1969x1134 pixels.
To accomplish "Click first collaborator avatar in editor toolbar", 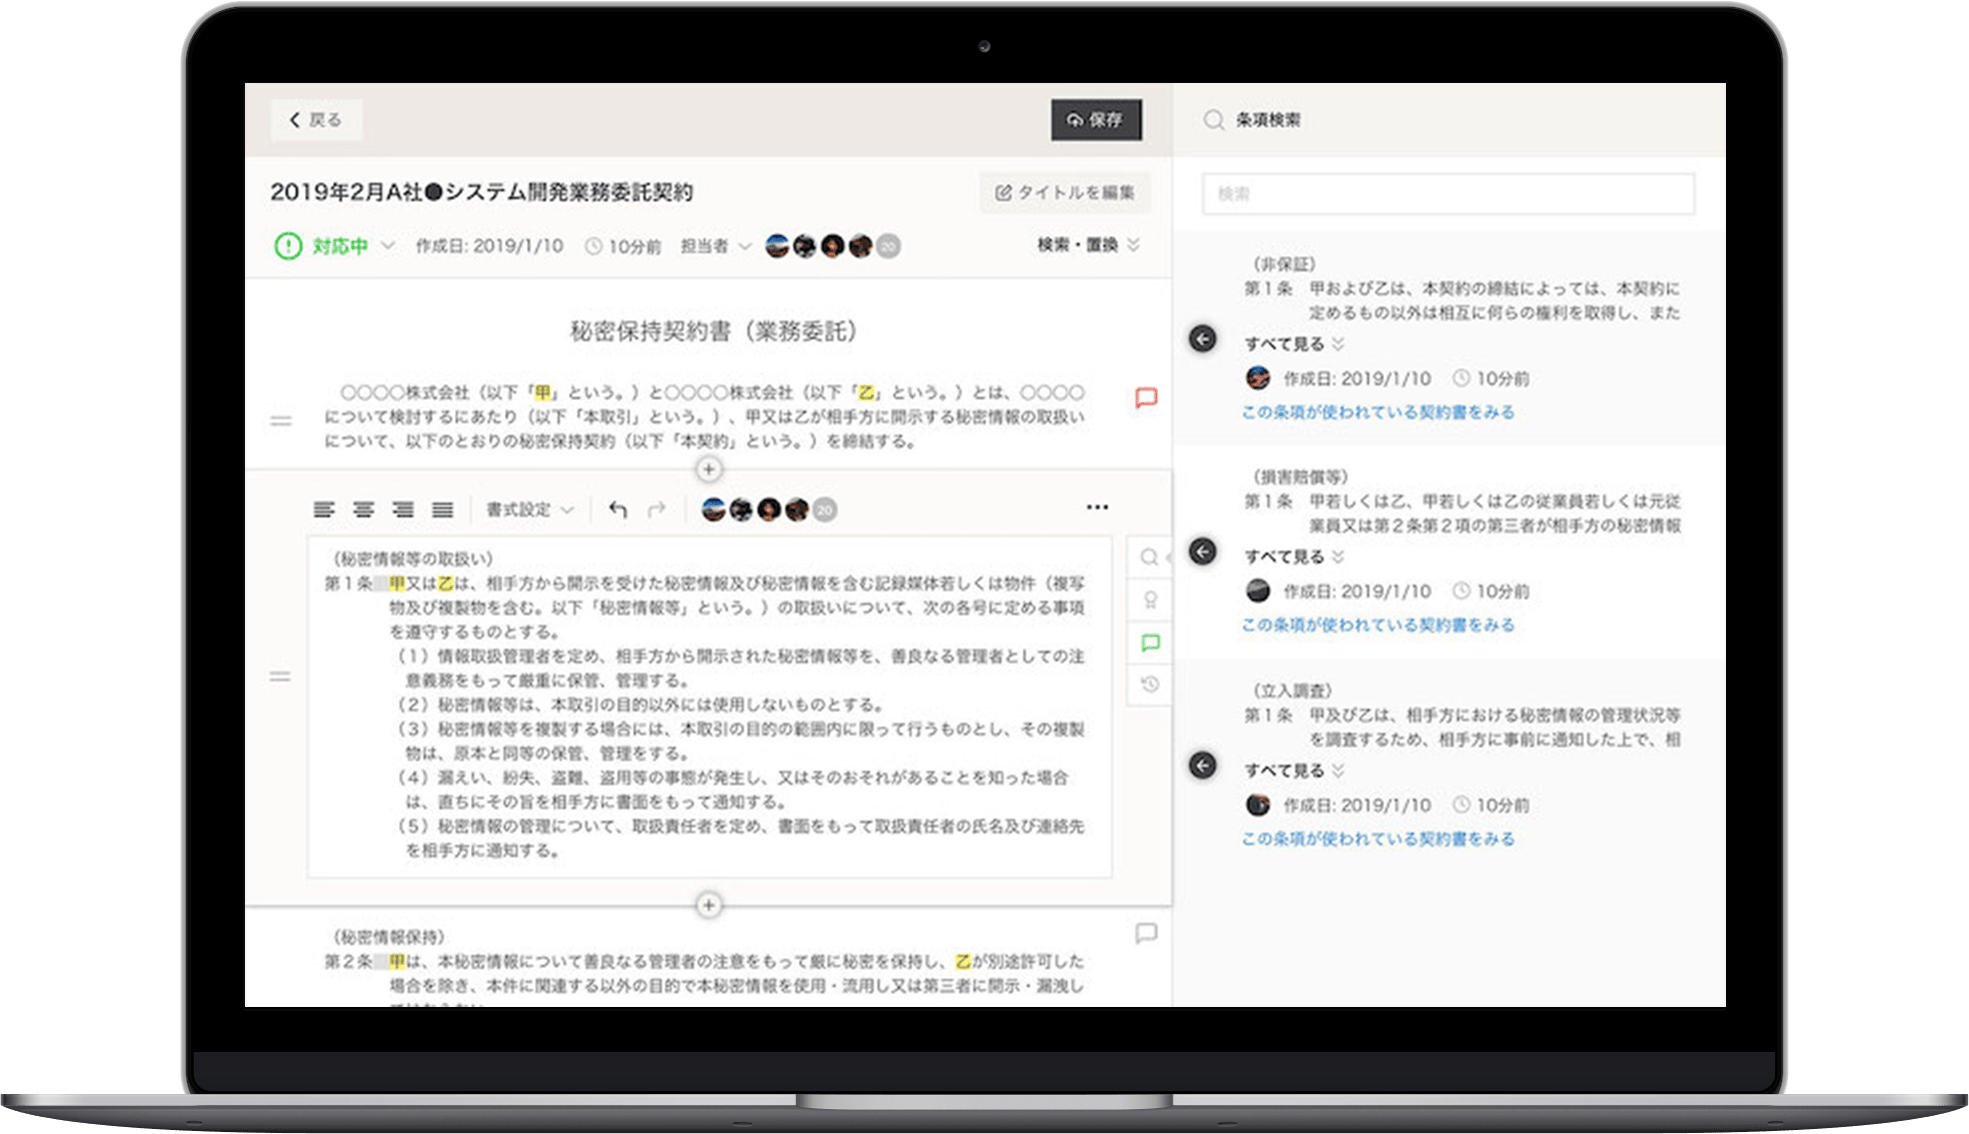I will coord(713,510).
